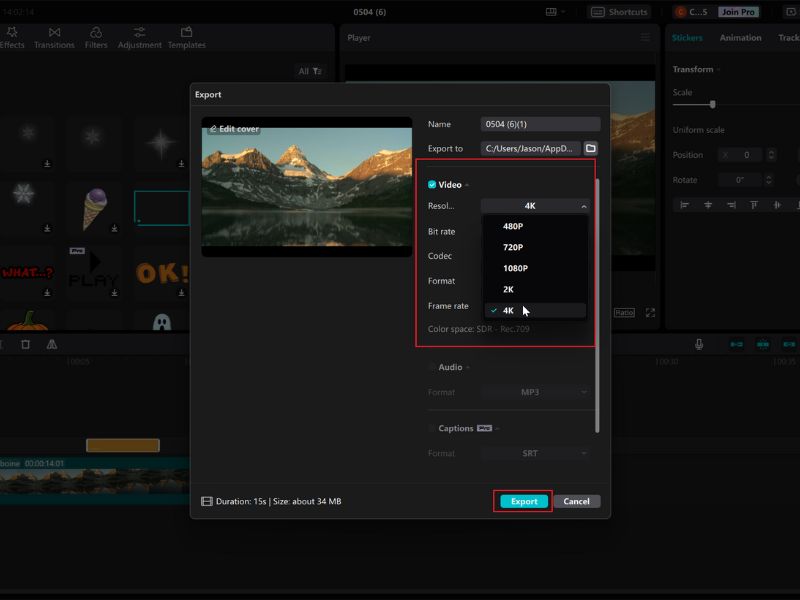The height and width of the screenshot is (600, 800).
Task: Click the microphone record icon
Action: pos(699,344)
